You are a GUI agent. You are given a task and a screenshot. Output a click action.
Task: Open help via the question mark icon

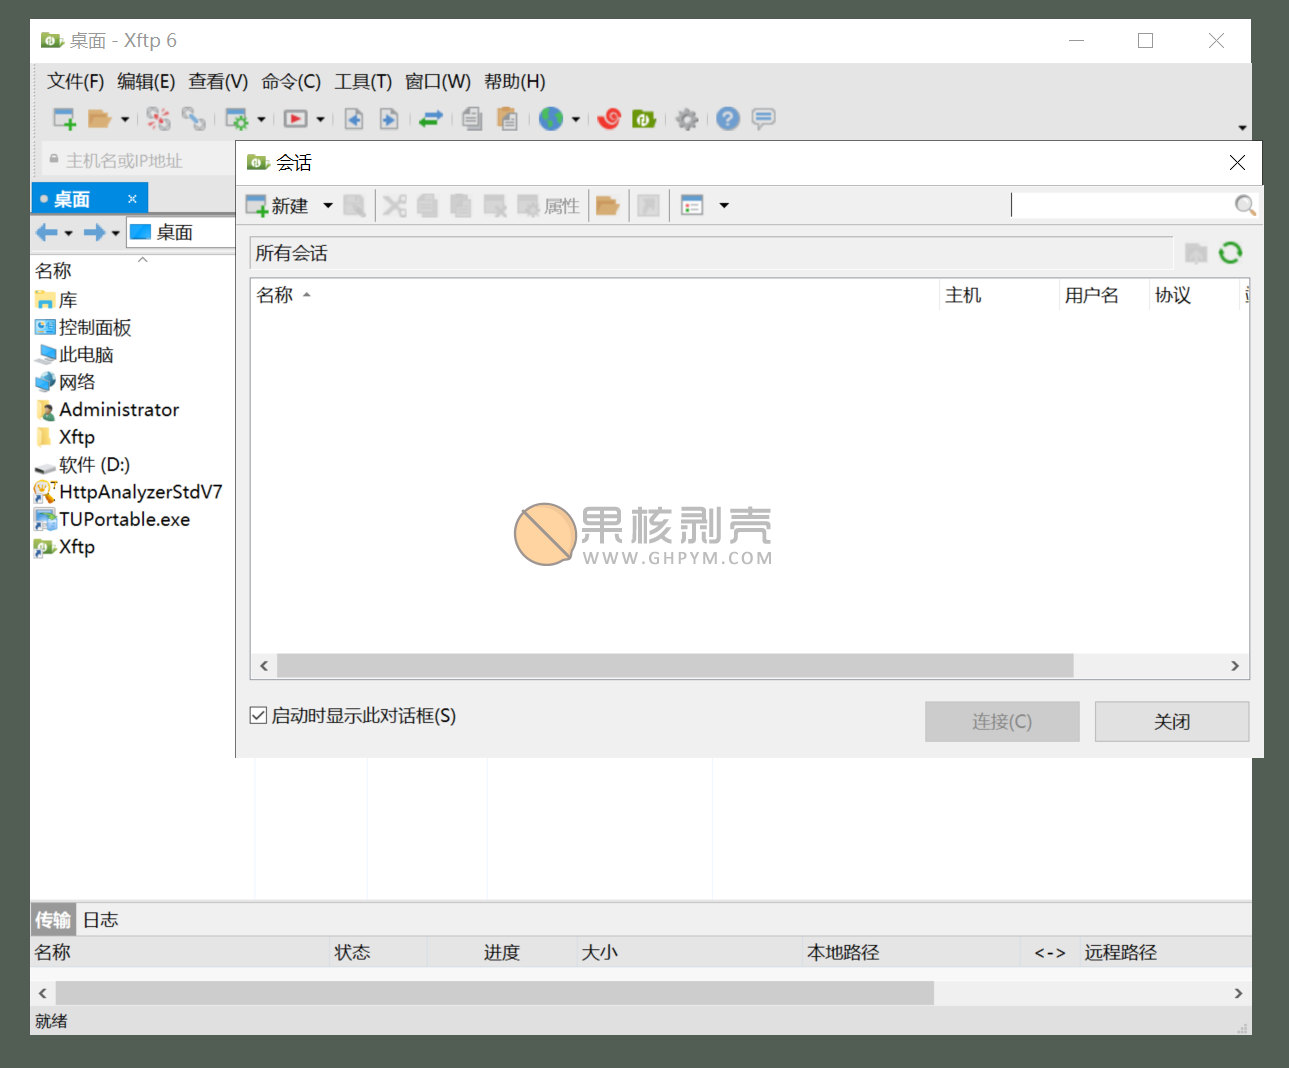[x=728, y=119]
